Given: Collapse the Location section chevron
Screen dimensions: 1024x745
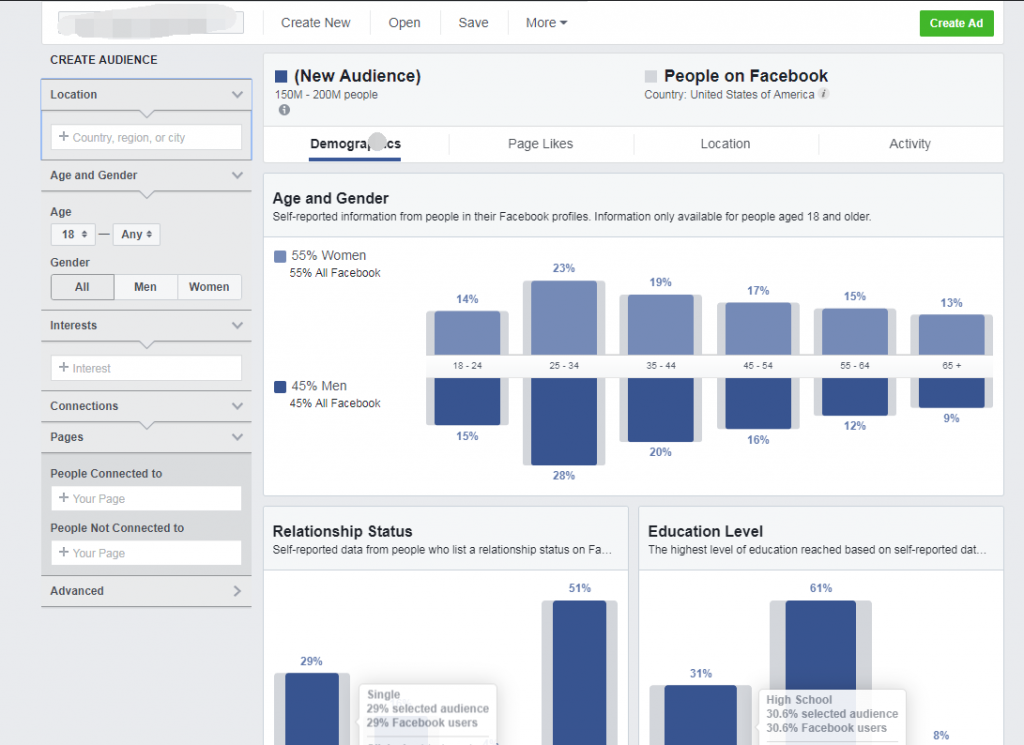Looking at the screenshot, I should [x=237, y=95].
